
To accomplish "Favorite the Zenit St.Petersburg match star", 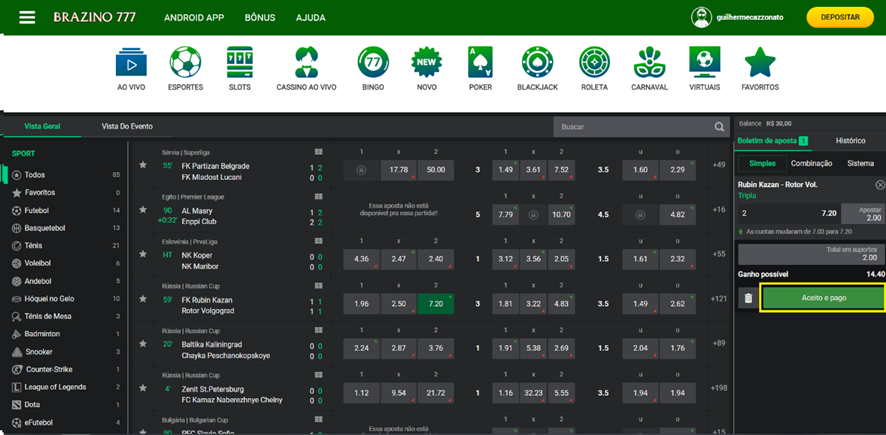I will point(143,388).
